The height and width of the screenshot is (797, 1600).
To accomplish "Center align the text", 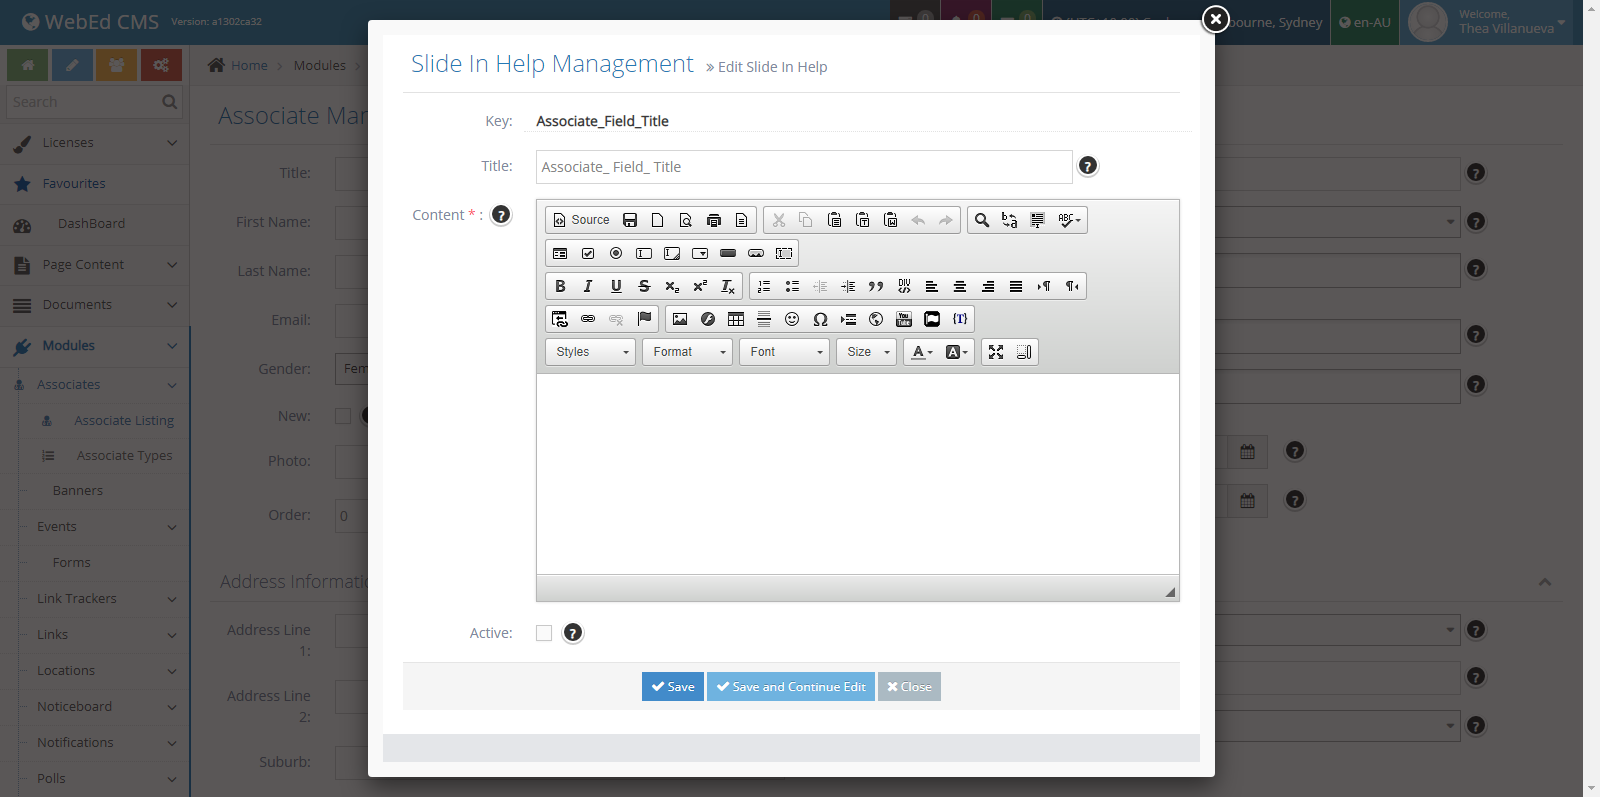I will (960, 286).
